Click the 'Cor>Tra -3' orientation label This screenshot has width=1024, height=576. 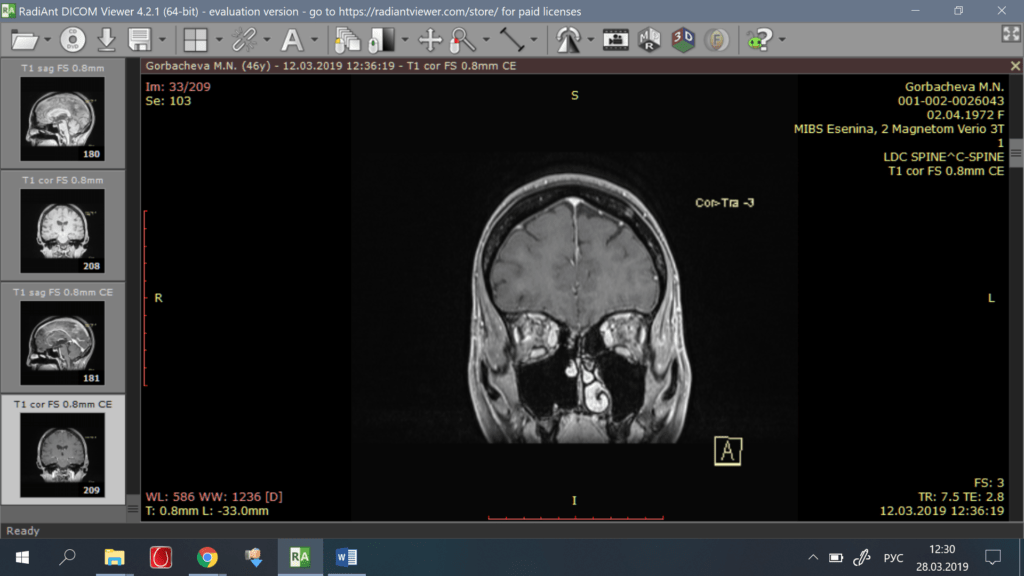[724, 202]
